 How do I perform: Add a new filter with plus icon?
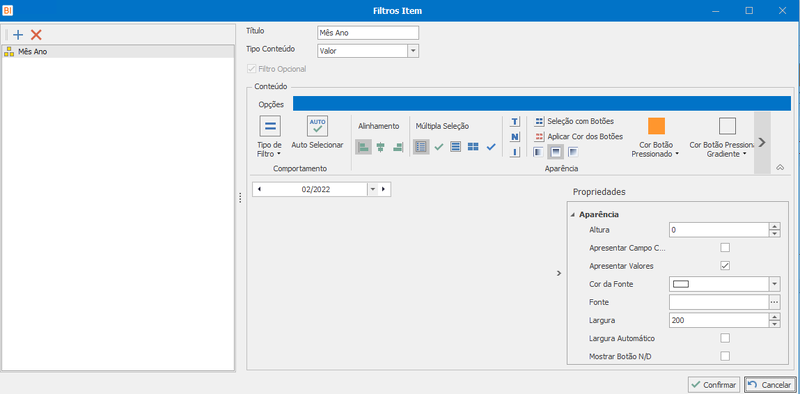click(18, 35)
